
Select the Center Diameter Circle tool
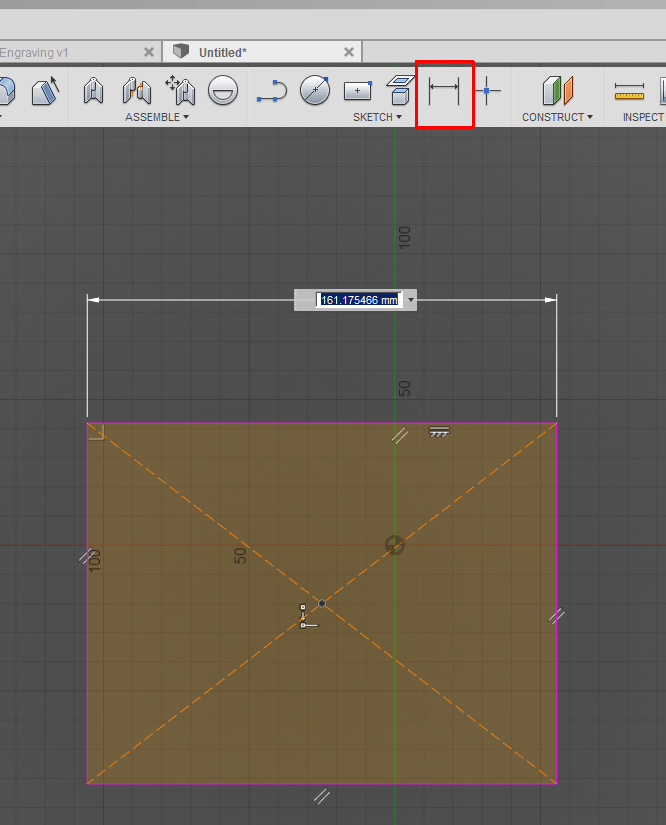click(x=315, y=90)
